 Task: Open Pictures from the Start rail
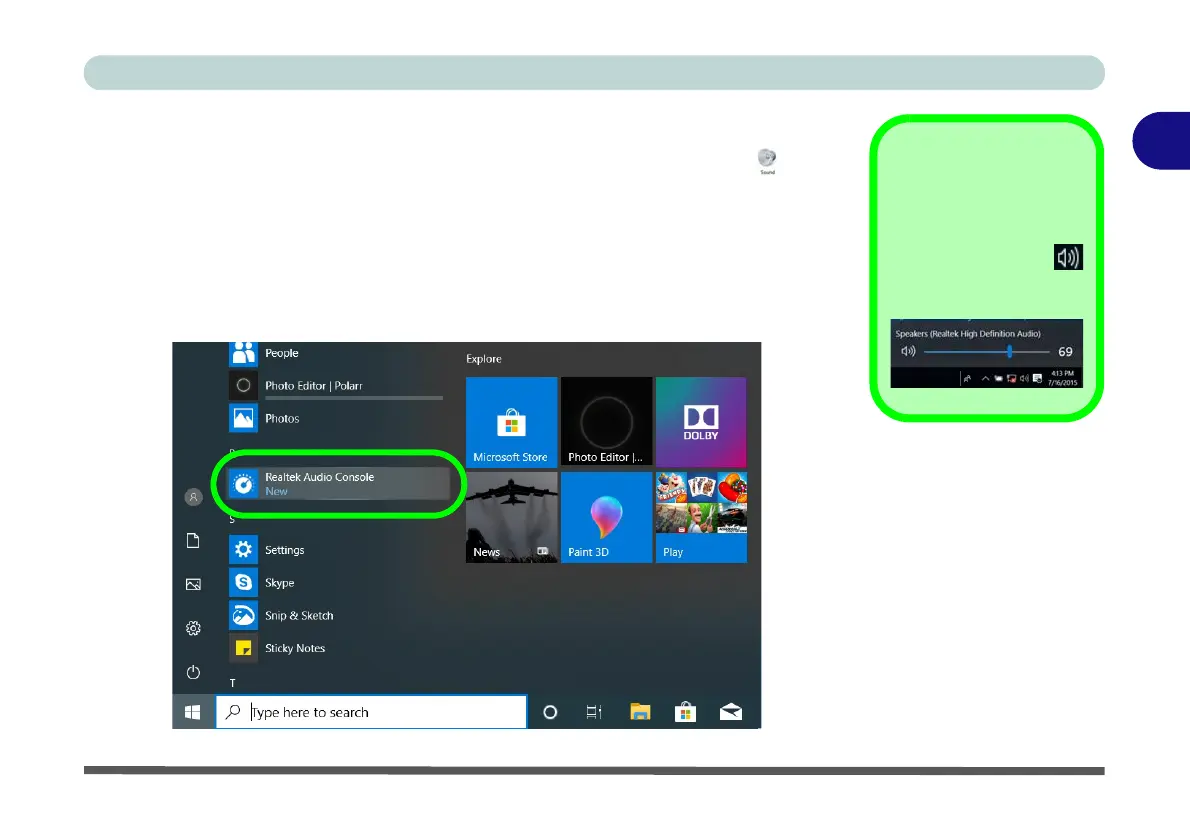pyautogui.click(x=194, y=584)
